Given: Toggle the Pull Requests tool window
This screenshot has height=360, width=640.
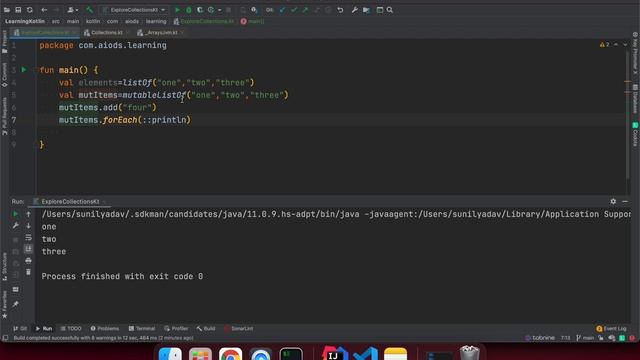Looking at the screenshot, I should click(4, 116).
